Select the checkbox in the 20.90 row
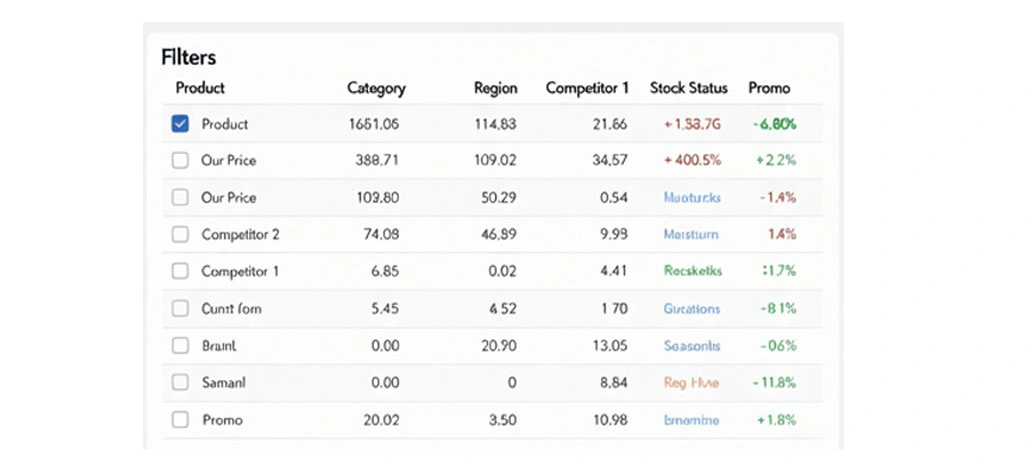The height and width of the screenshot is (466, 1026). tap(180, 346)
